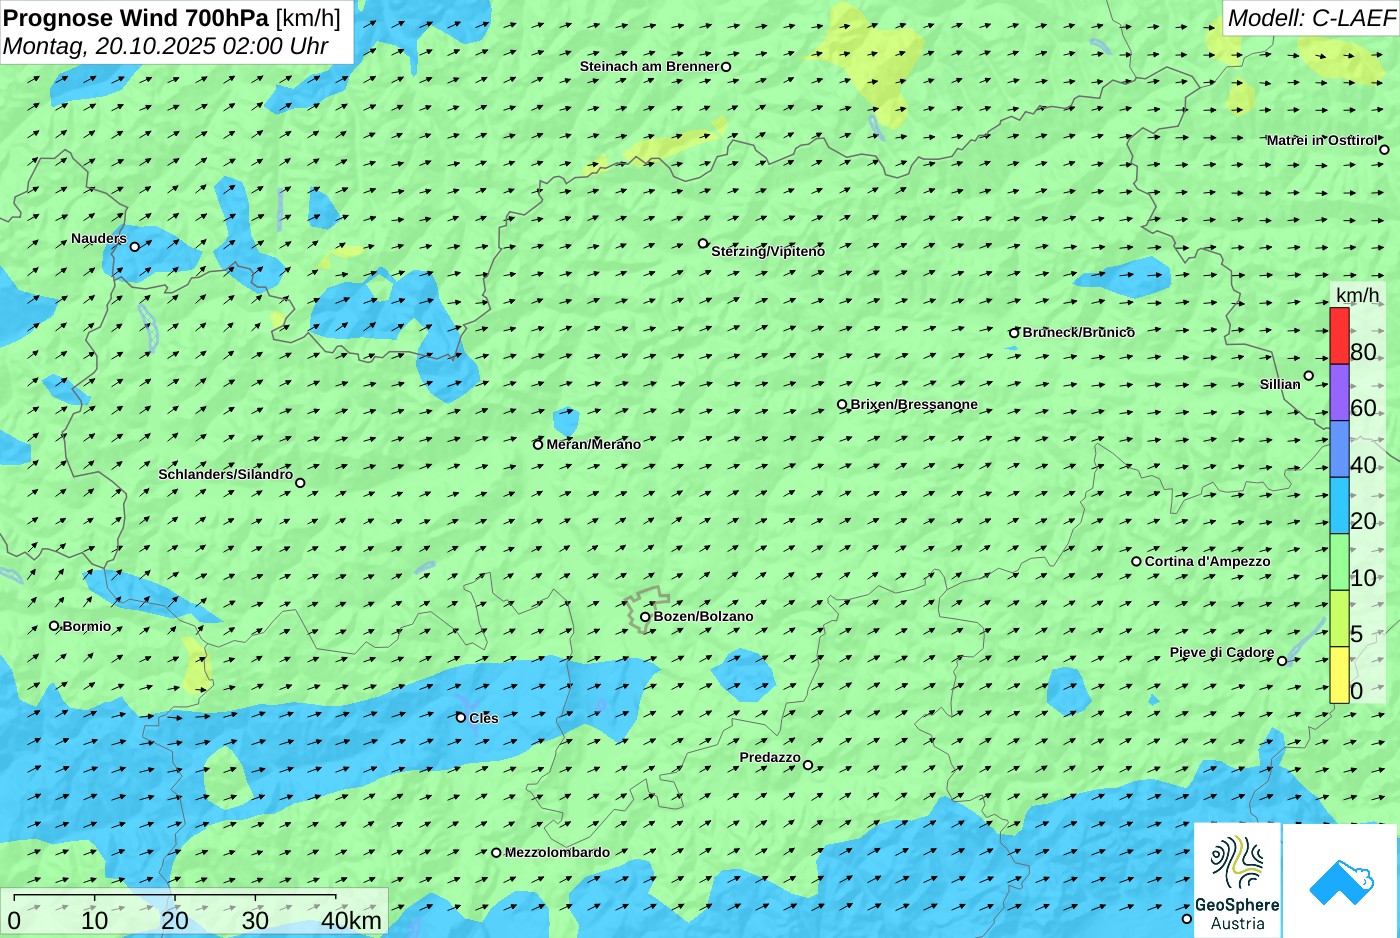The image size is (1400, 938).
Task: Click the 'Modell: C-LAEF' label
Action: (1311, 18)
